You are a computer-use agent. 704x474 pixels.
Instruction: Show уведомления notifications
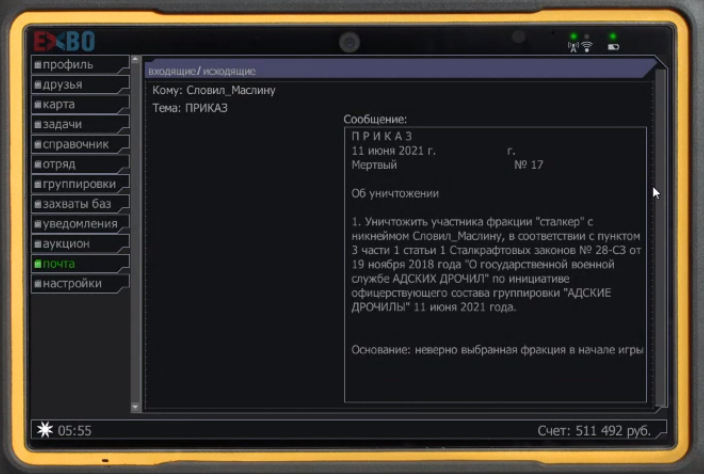[x=80, y=224]
